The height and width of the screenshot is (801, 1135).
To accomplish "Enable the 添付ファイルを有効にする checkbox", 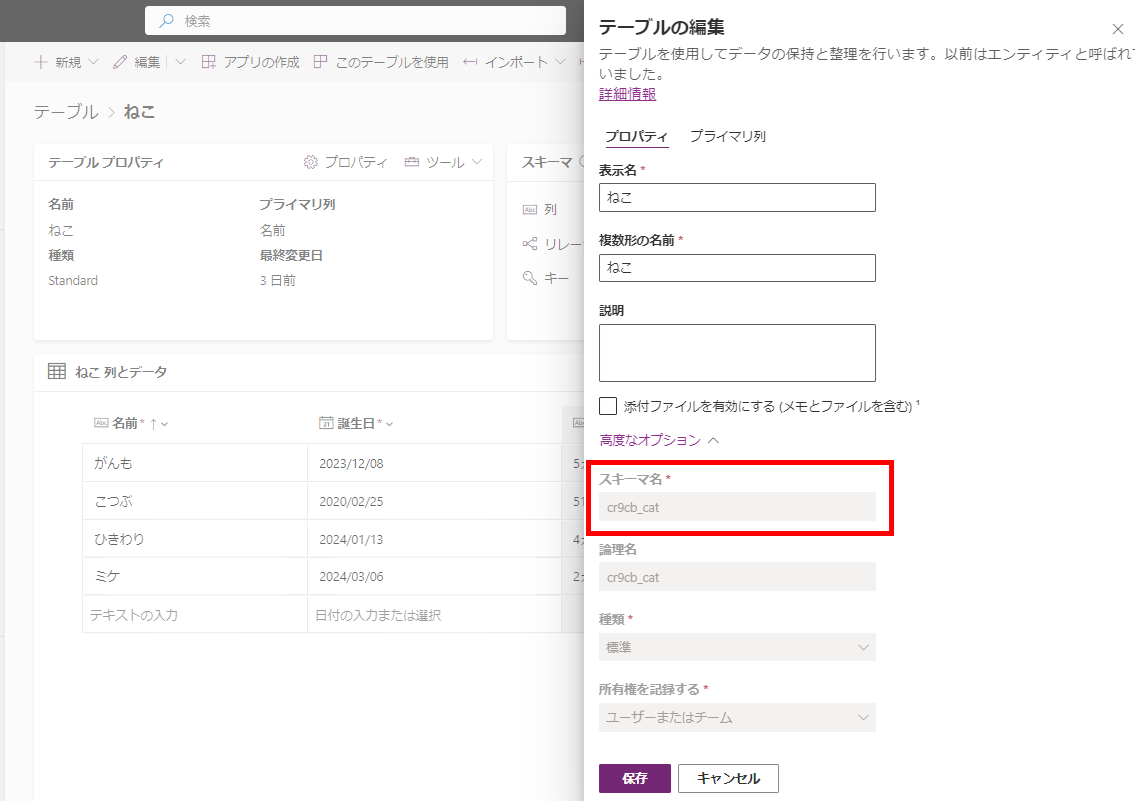I will click(x=608, y=406).
